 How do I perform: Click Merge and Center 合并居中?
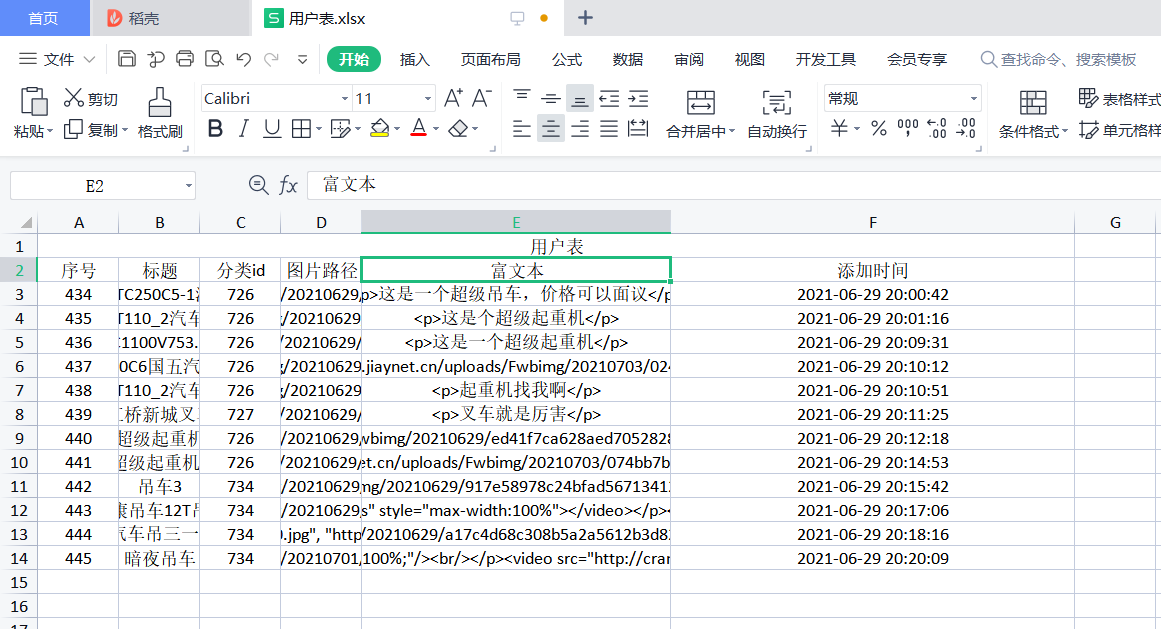pyautogui.click(x=700, y=114)
